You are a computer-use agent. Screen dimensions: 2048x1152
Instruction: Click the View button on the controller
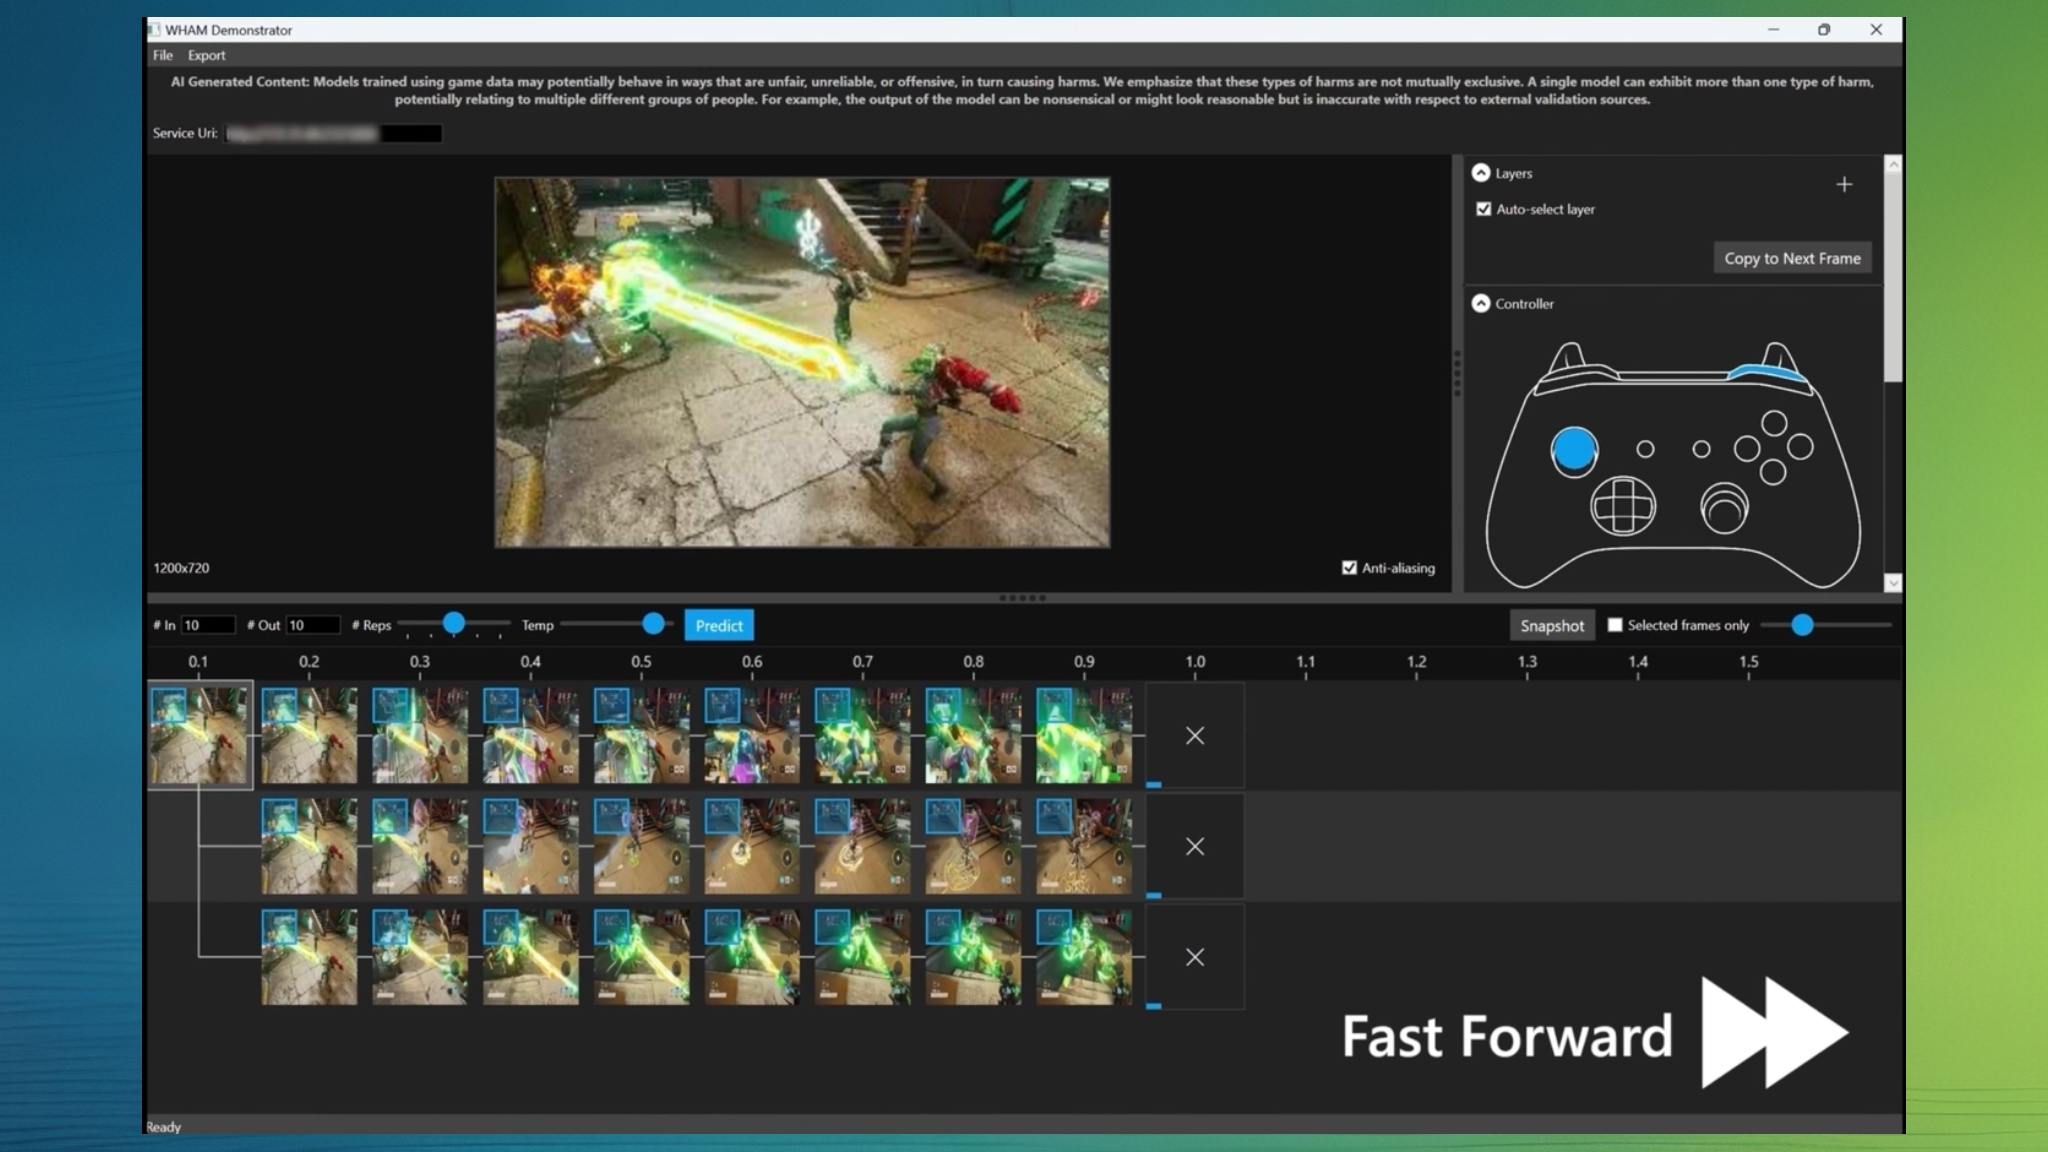click(x=1645, y=449)
